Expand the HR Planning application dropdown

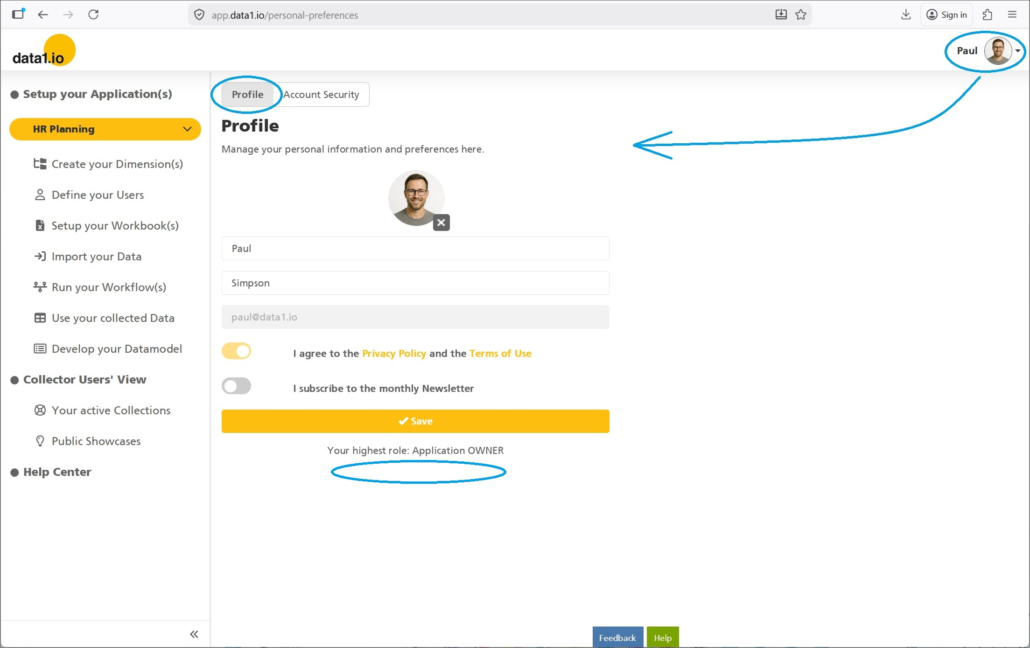pyautogui.click(x=187, y=129)
